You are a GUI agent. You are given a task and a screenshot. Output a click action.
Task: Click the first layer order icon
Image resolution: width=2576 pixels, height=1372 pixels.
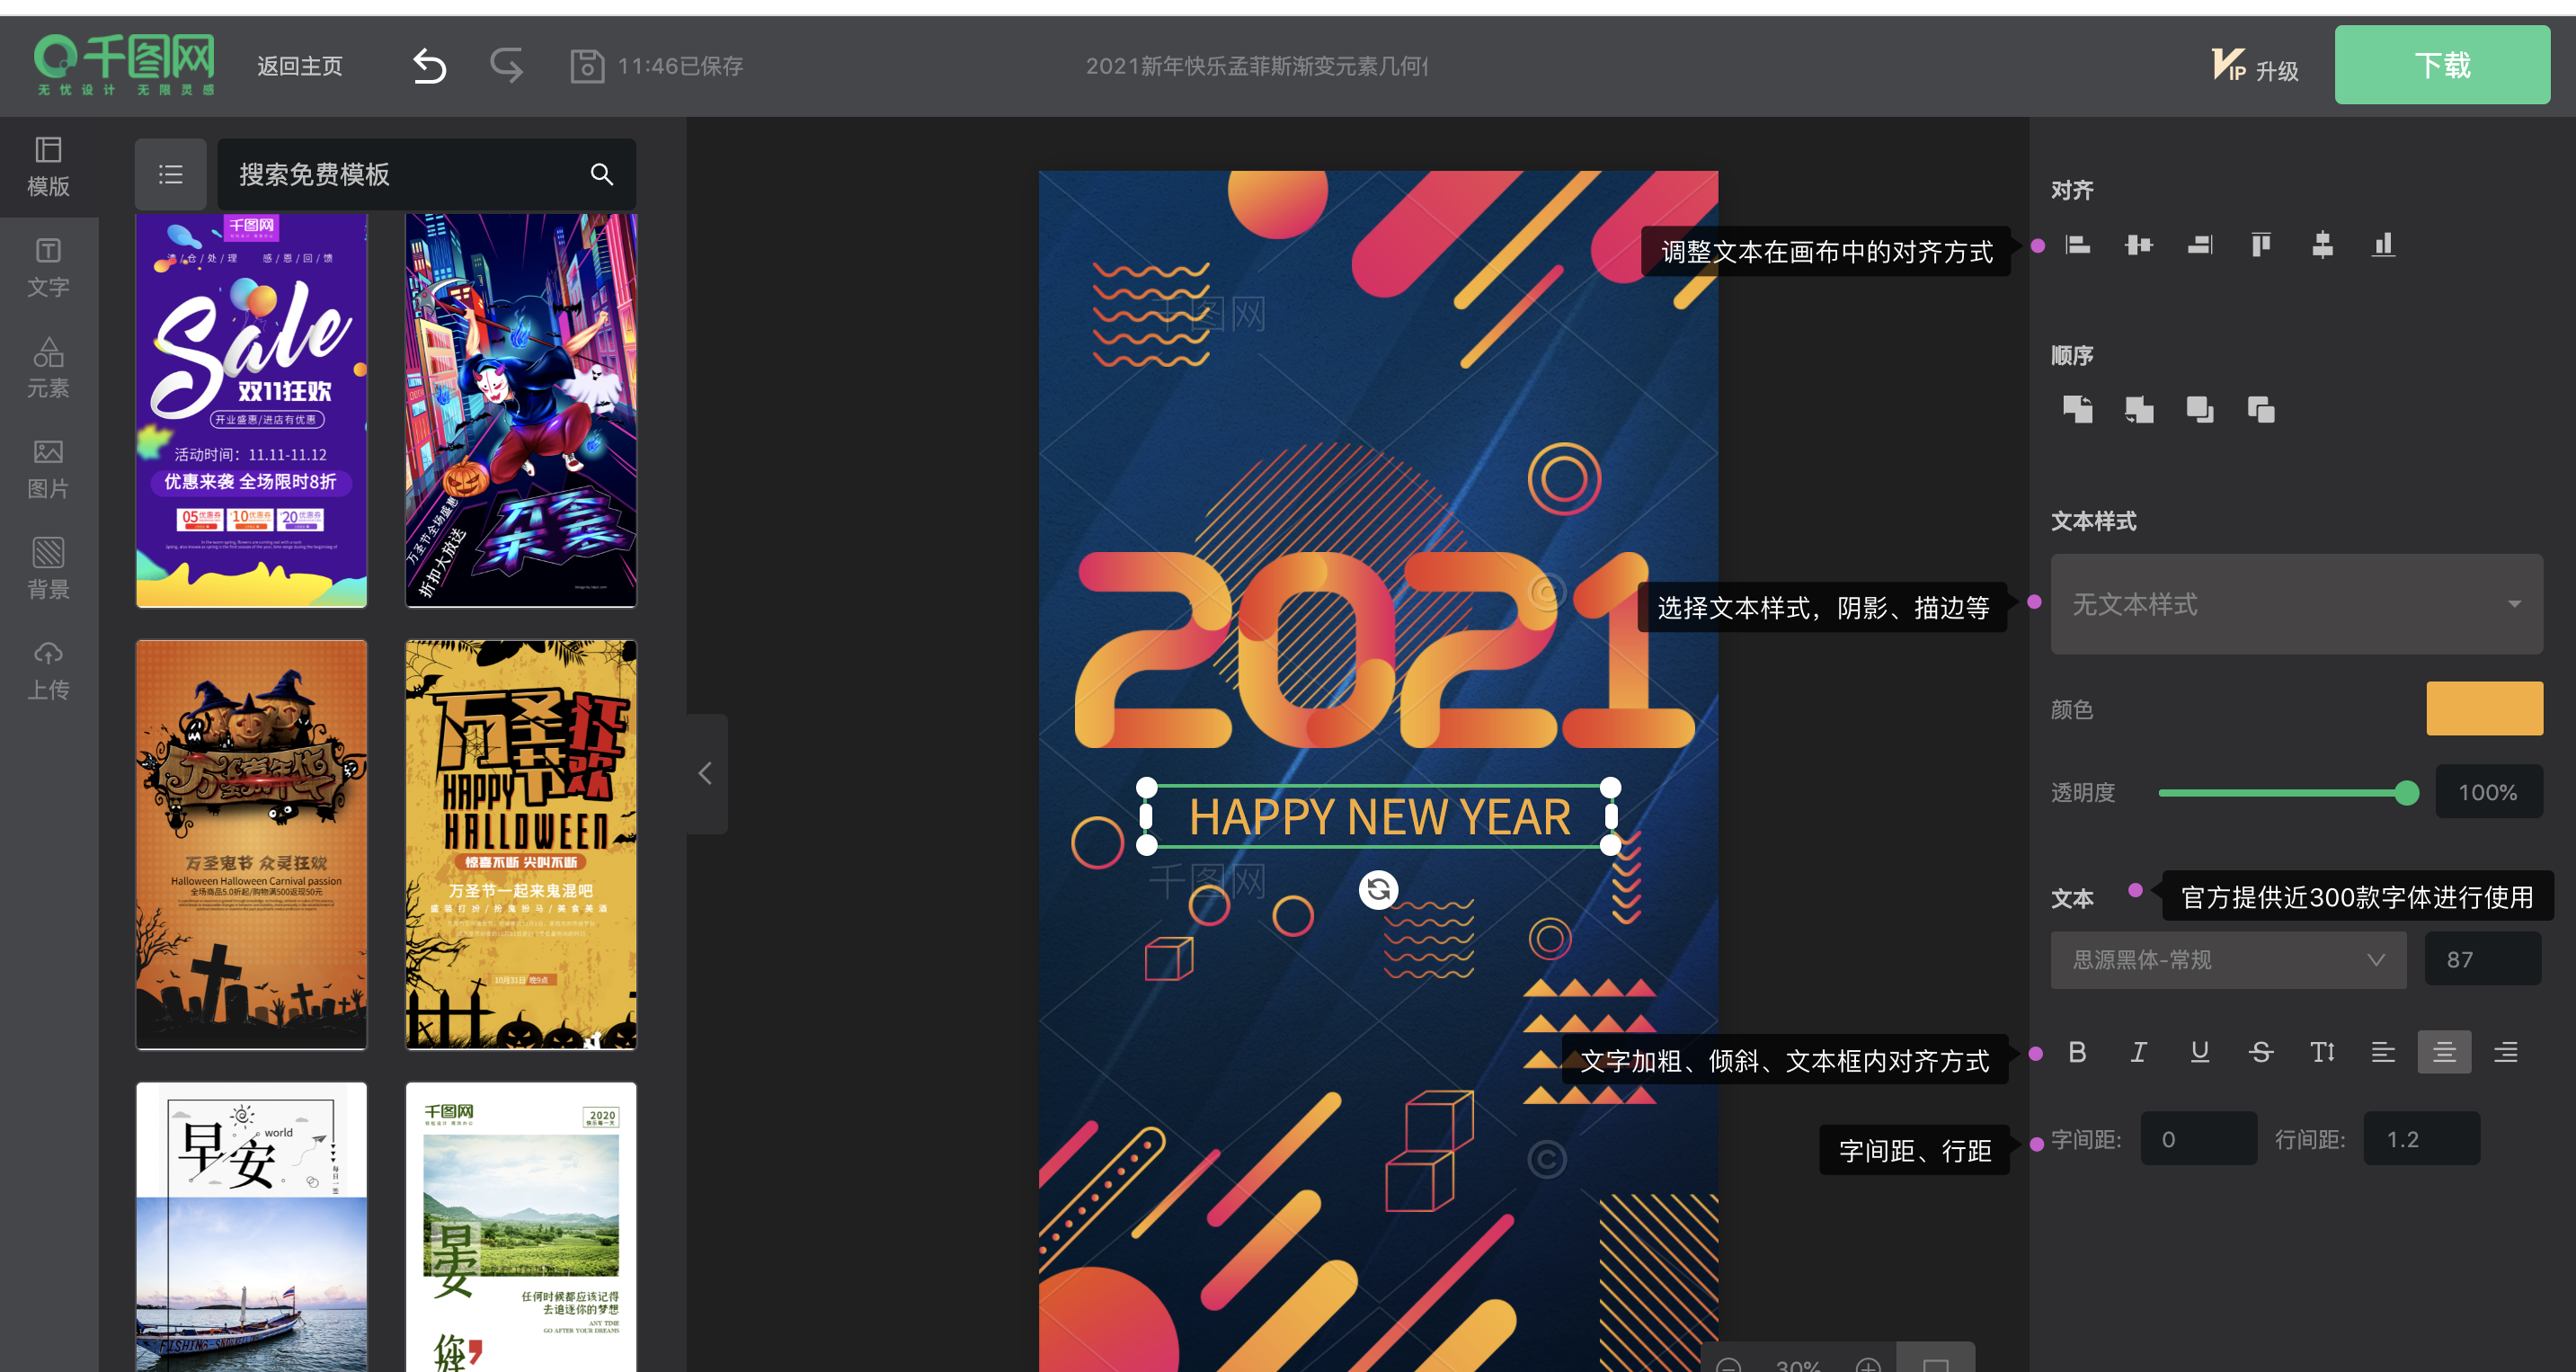coord(2078,409)
